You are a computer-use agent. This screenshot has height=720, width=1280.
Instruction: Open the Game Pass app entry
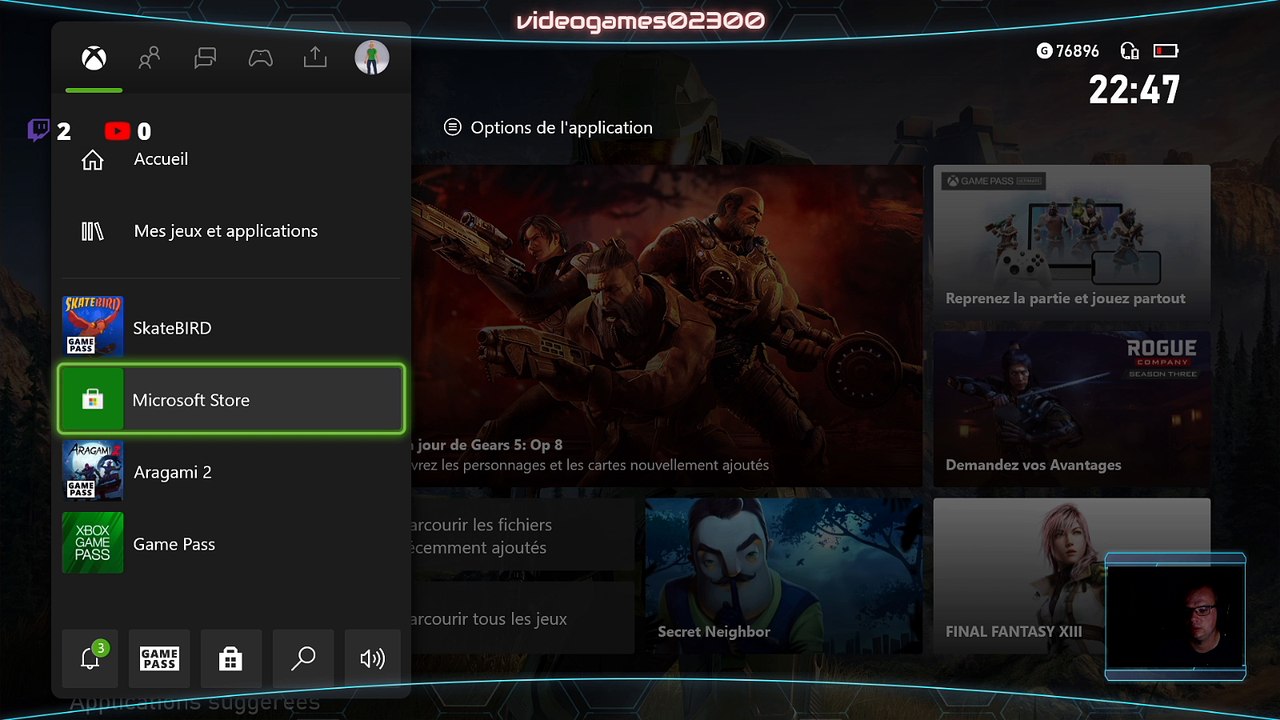231,543
